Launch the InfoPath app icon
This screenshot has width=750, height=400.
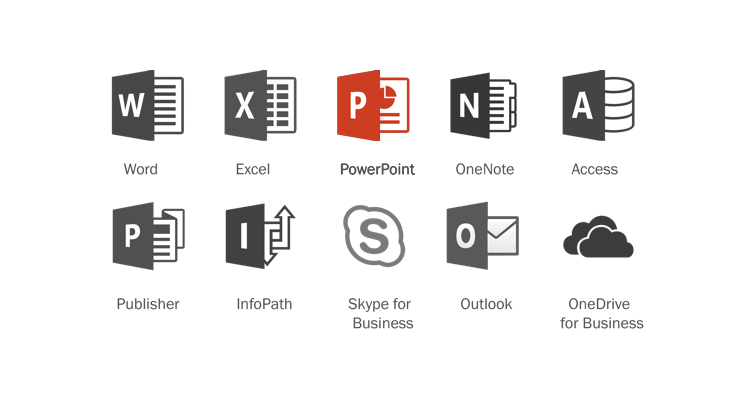[260, 237]
